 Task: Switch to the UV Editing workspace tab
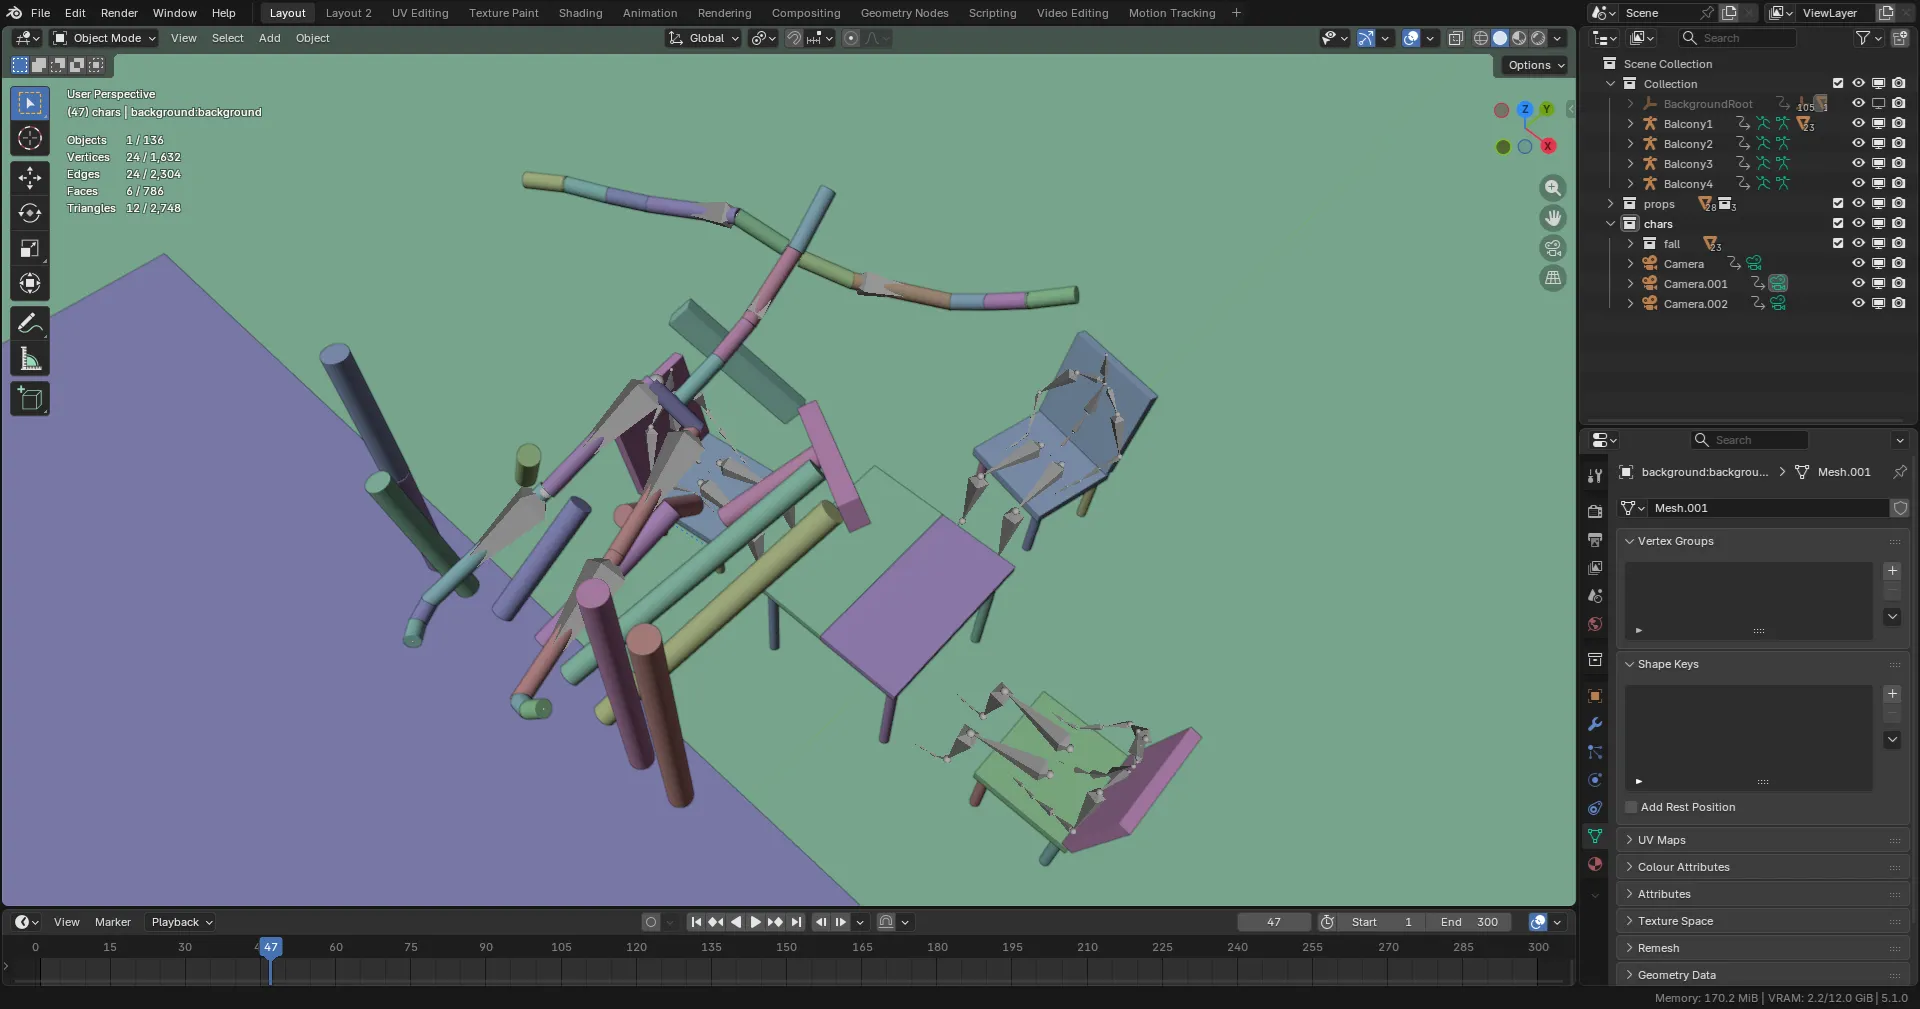pyautogui.click(x=420, y=13)
